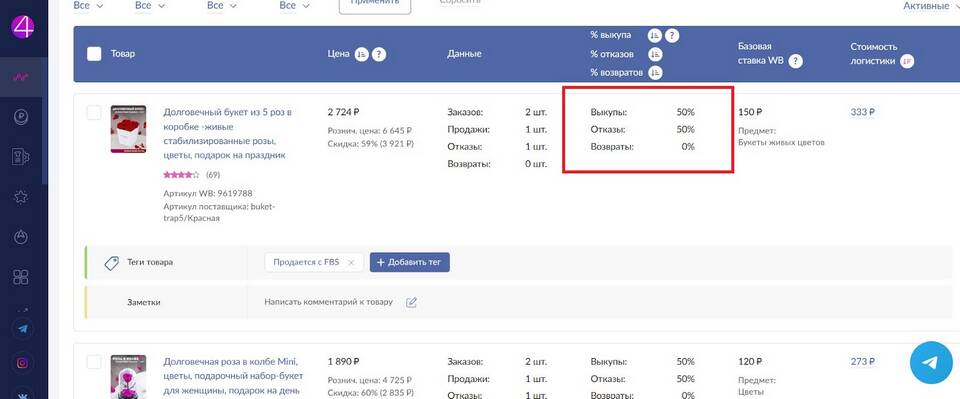Open the analytics chart sidebar icon
Screen dimensions: 960x399
tap(21, 77)
